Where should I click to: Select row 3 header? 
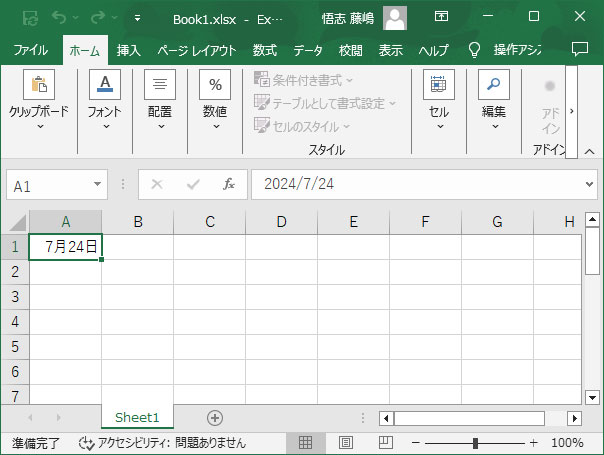point(15,297)
